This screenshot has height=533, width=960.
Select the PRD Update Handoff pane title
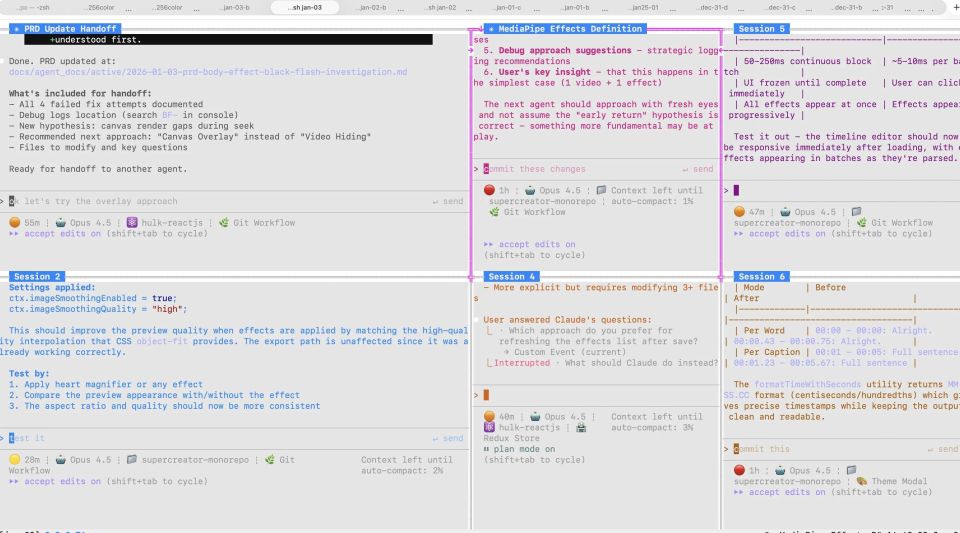click(x=66, y=29)
